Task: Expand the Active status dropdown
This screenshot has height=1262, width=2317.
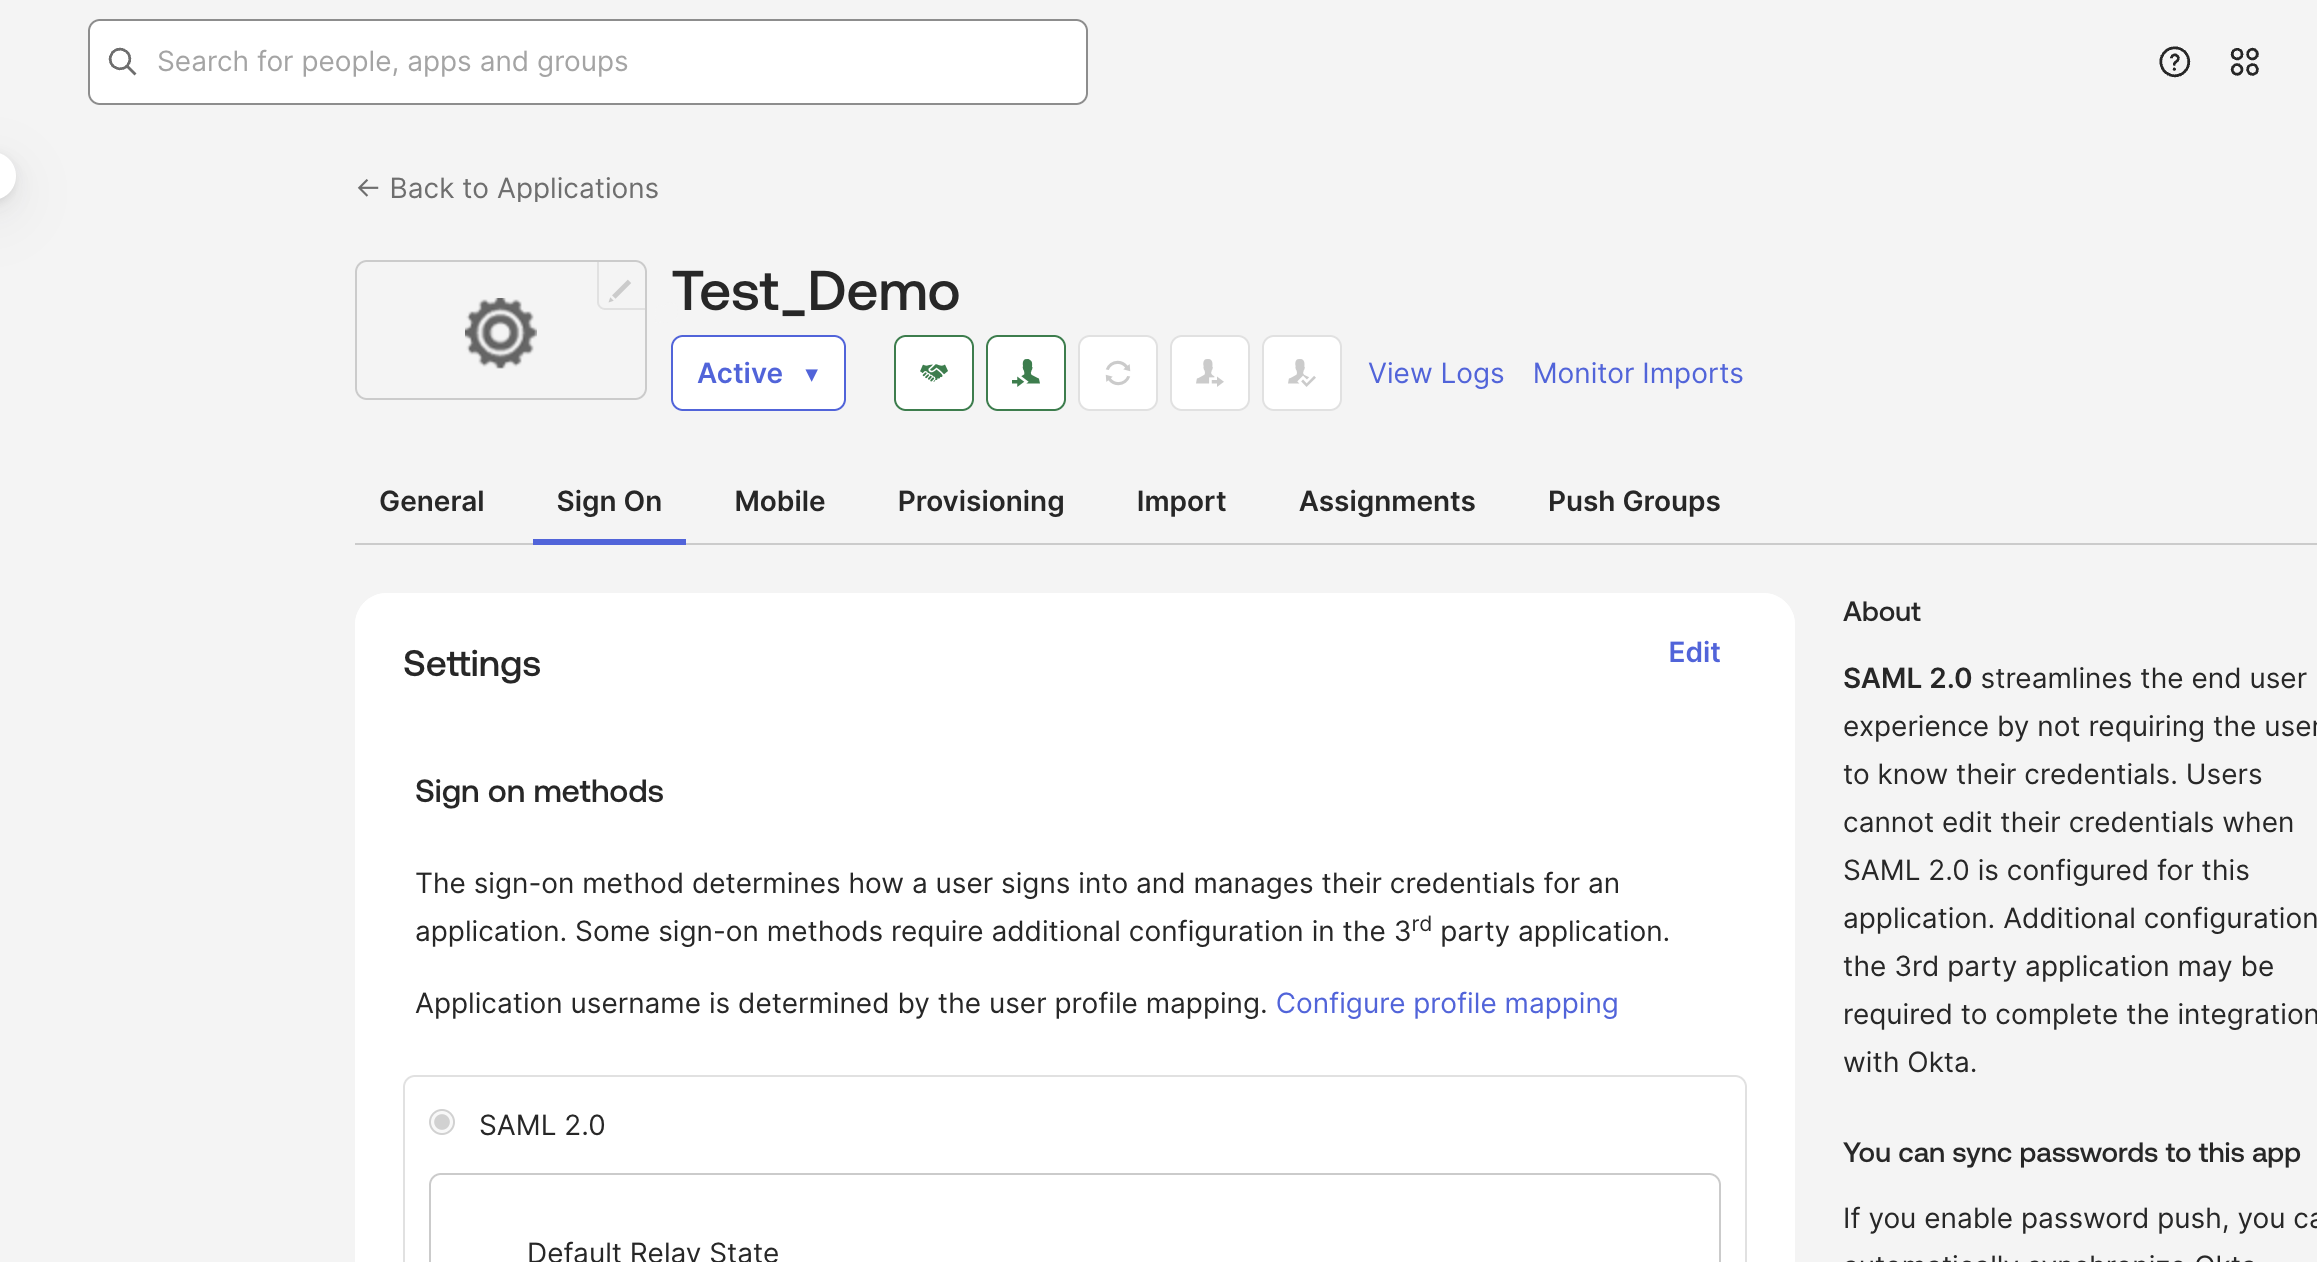Action: click(x=758, y=373)
